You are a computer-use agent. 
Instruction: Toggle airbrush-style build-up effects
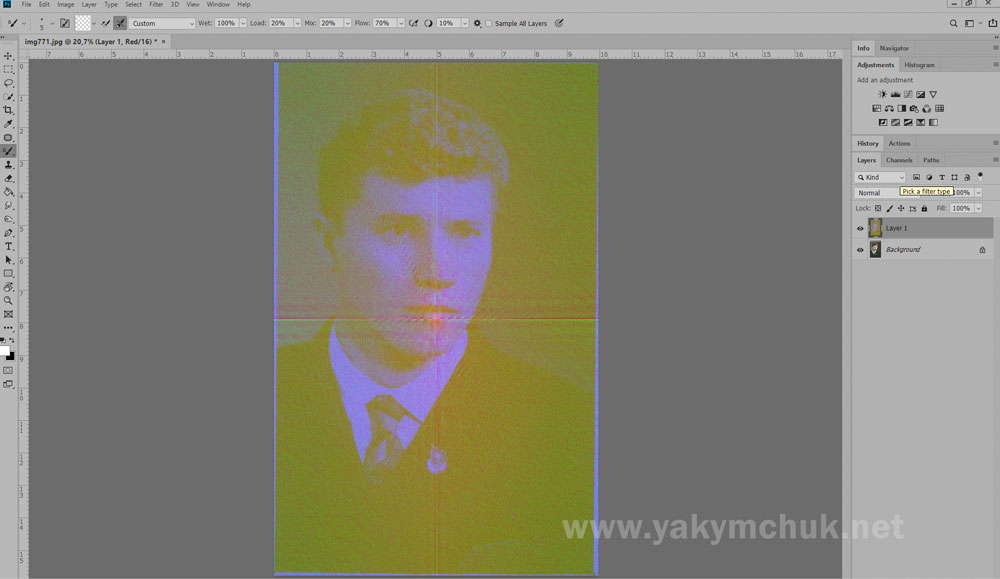(413, 24)
